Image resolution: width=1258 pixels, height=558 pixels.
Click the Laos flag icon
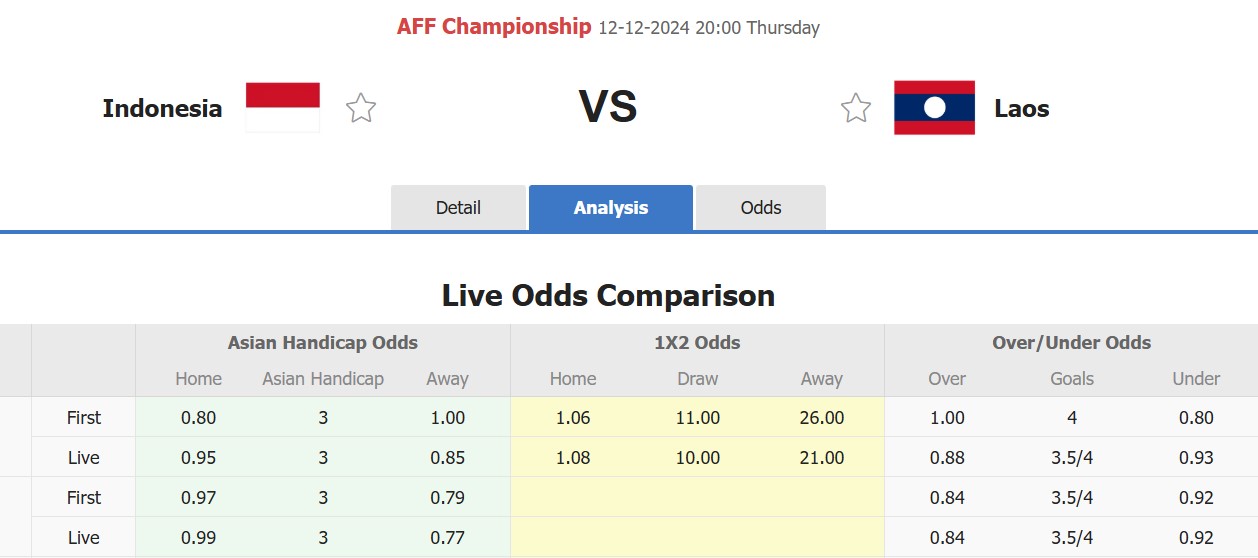coord(934,108)
